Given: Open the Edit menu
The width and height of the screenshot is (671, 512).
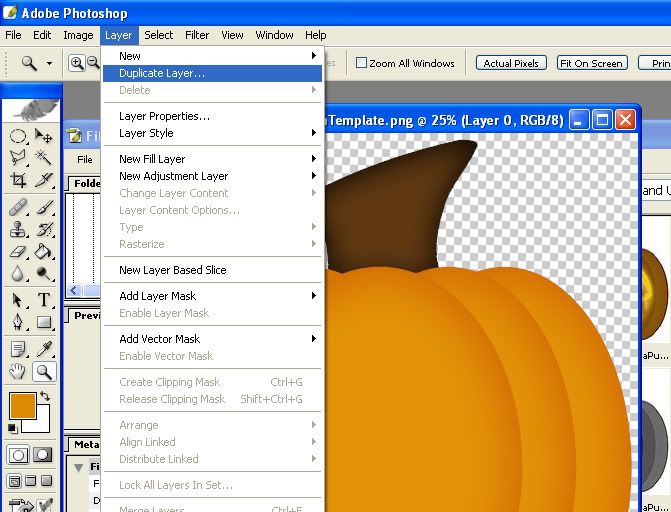Looking at the screenshot, I should pyautogui.click(x=42, y=35).
